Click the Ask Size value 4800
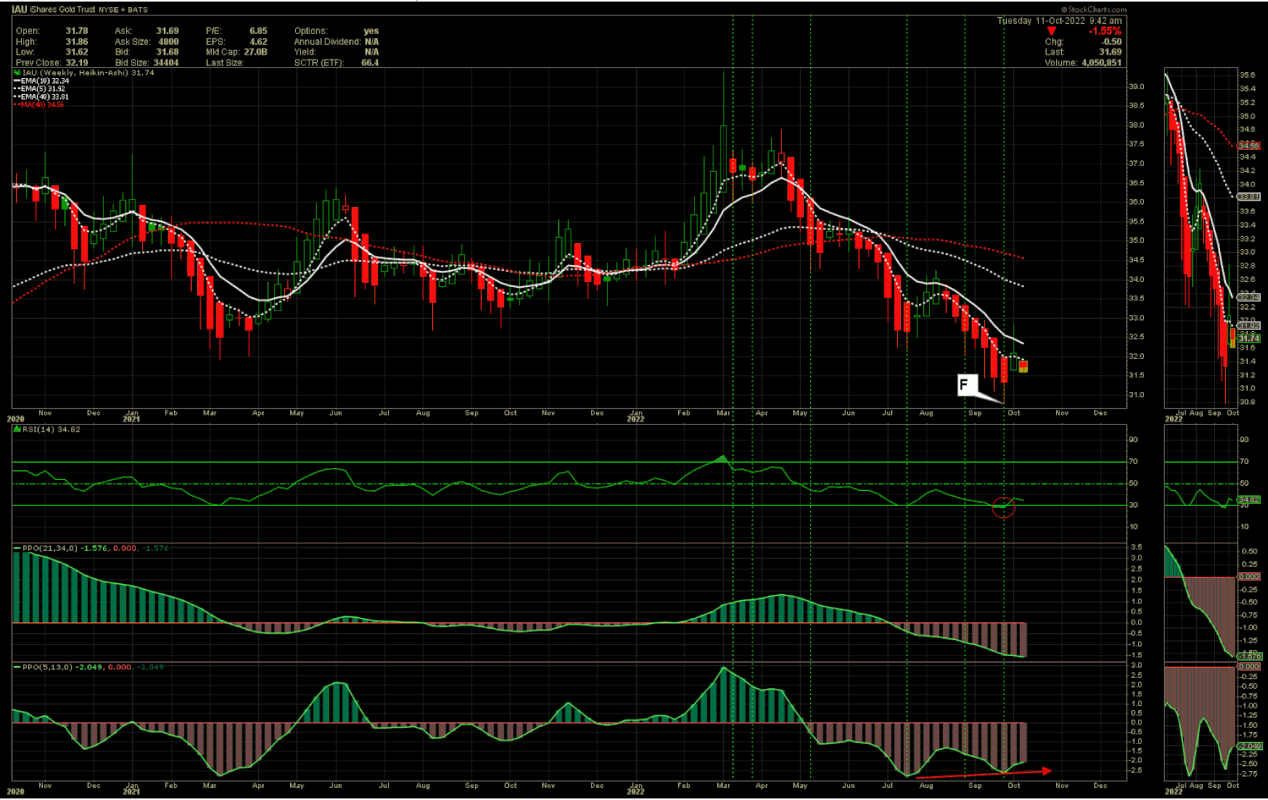This screenshot has height=800, width=1268. [x=168, y=42]
